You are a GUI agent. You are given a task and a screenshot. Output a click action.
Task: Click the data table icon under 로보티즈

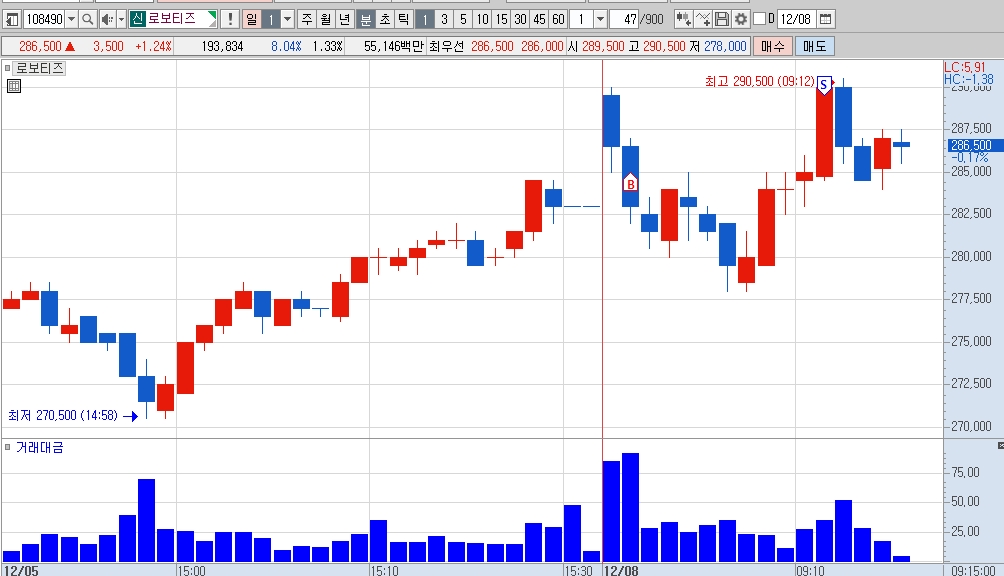coord(14,86)
